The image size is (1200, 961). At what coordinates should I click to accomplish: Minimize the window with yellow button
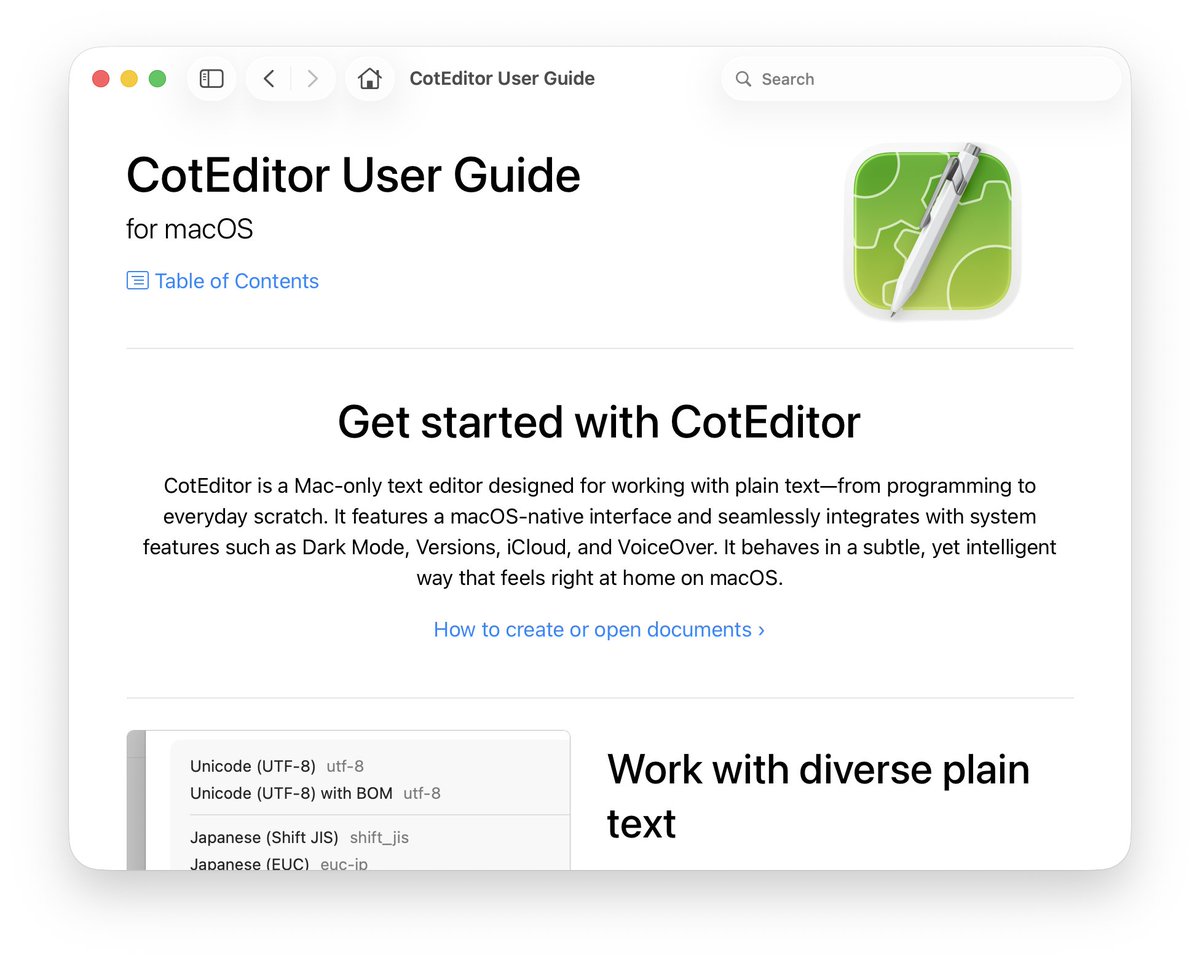click(x=129, y=79)
